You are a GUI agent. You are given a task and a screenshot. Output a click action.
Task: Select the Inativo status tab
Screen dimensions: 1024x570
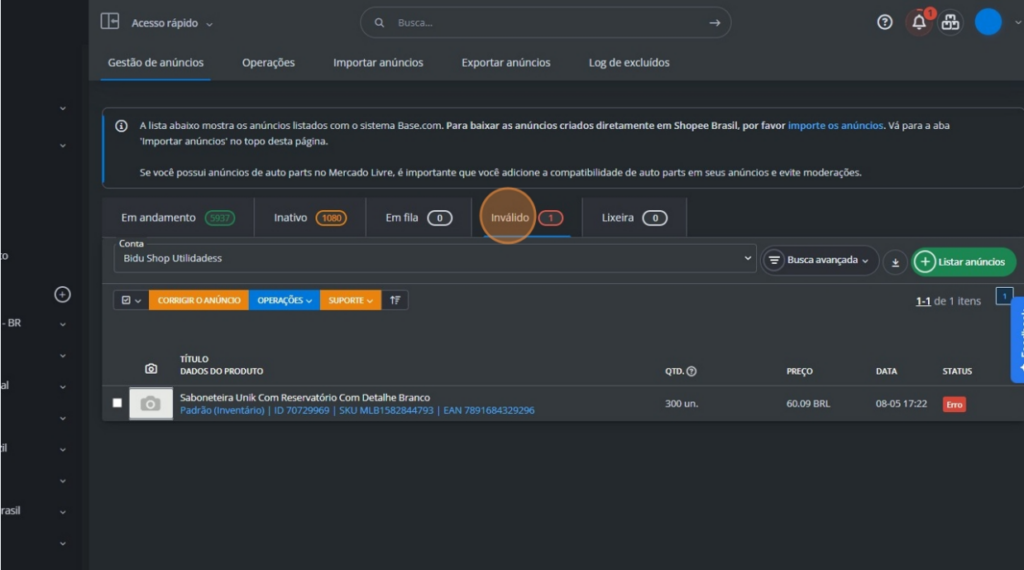click(310, 217)
